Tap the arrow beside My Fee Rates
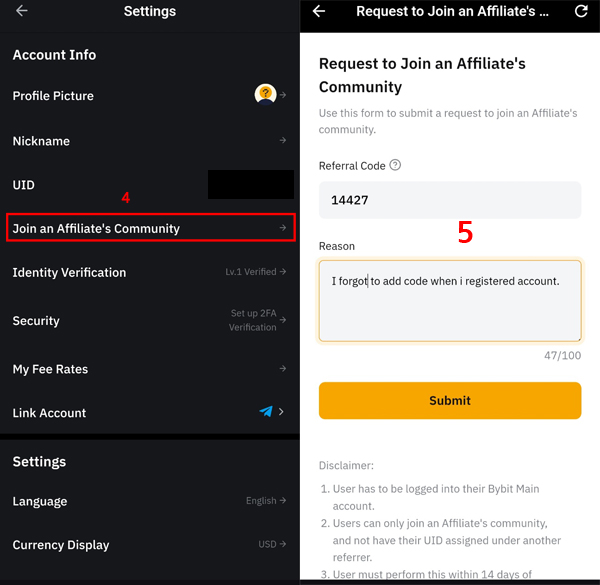This screenshot has width=600, height=585. (283, 368)
